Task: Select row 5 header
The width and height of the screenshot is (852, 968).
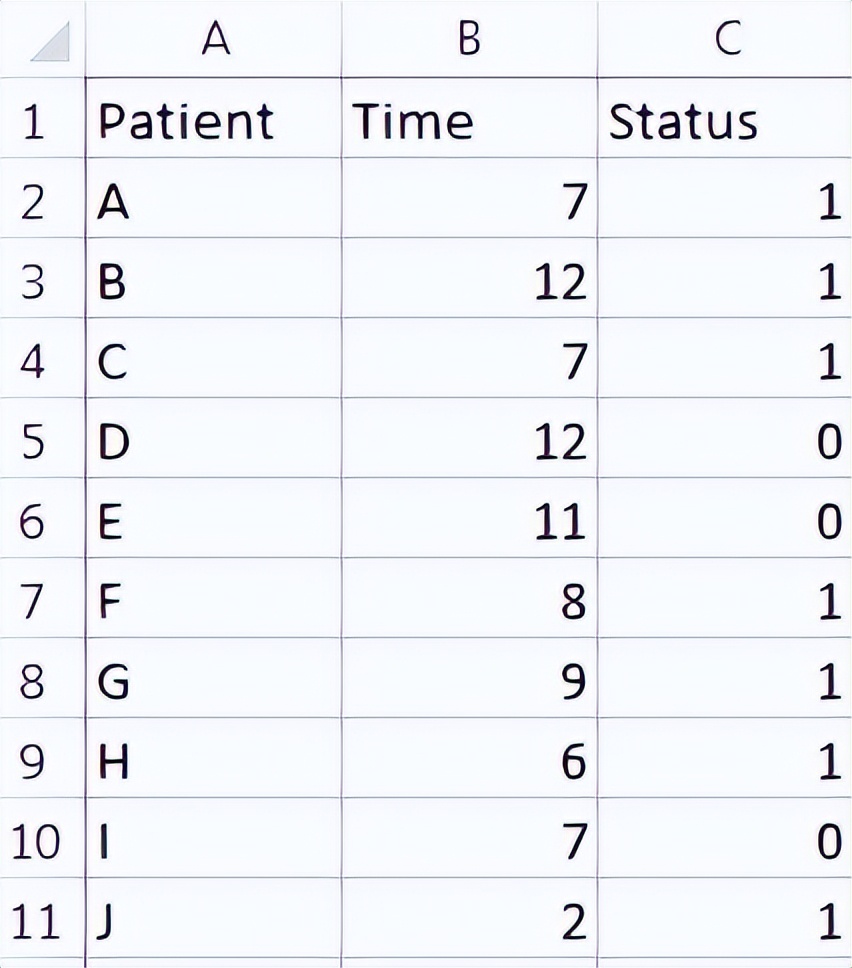Action: [x=34, y=442]
